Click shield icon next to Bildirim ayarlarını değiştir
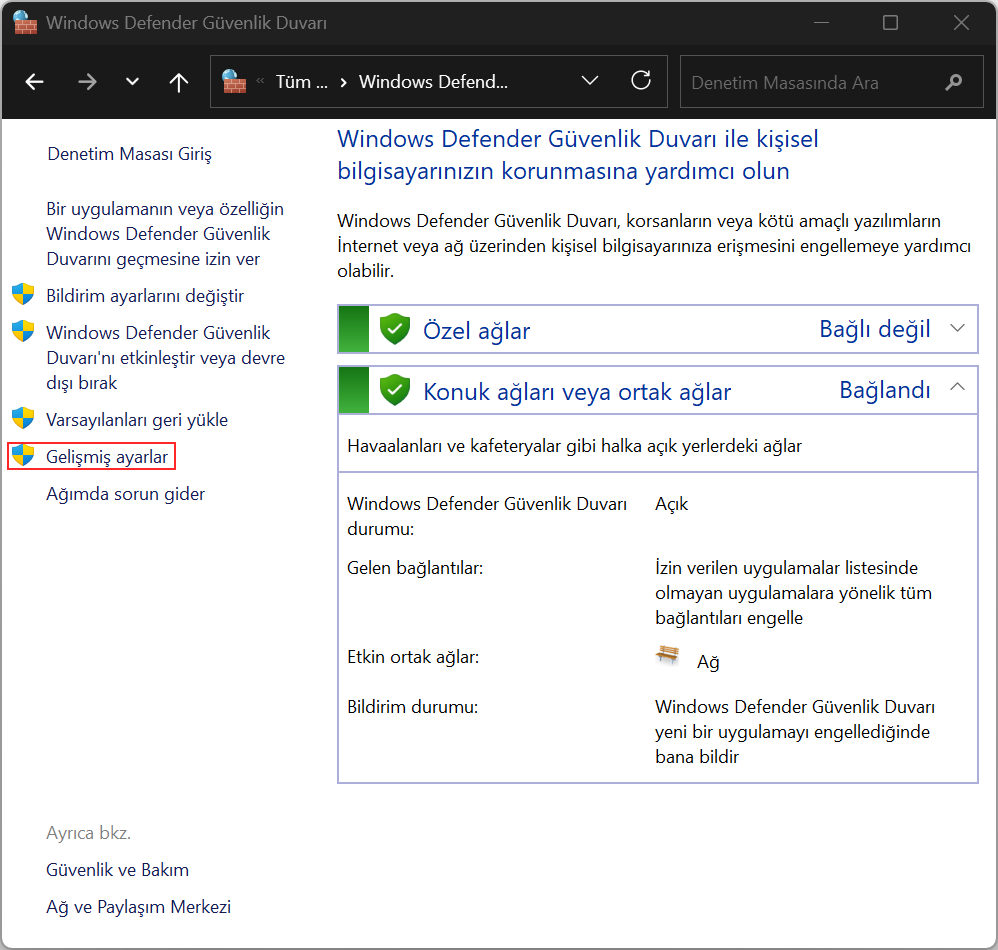The height and width of the screenshot is (950, 998). [x=24, y=295]
